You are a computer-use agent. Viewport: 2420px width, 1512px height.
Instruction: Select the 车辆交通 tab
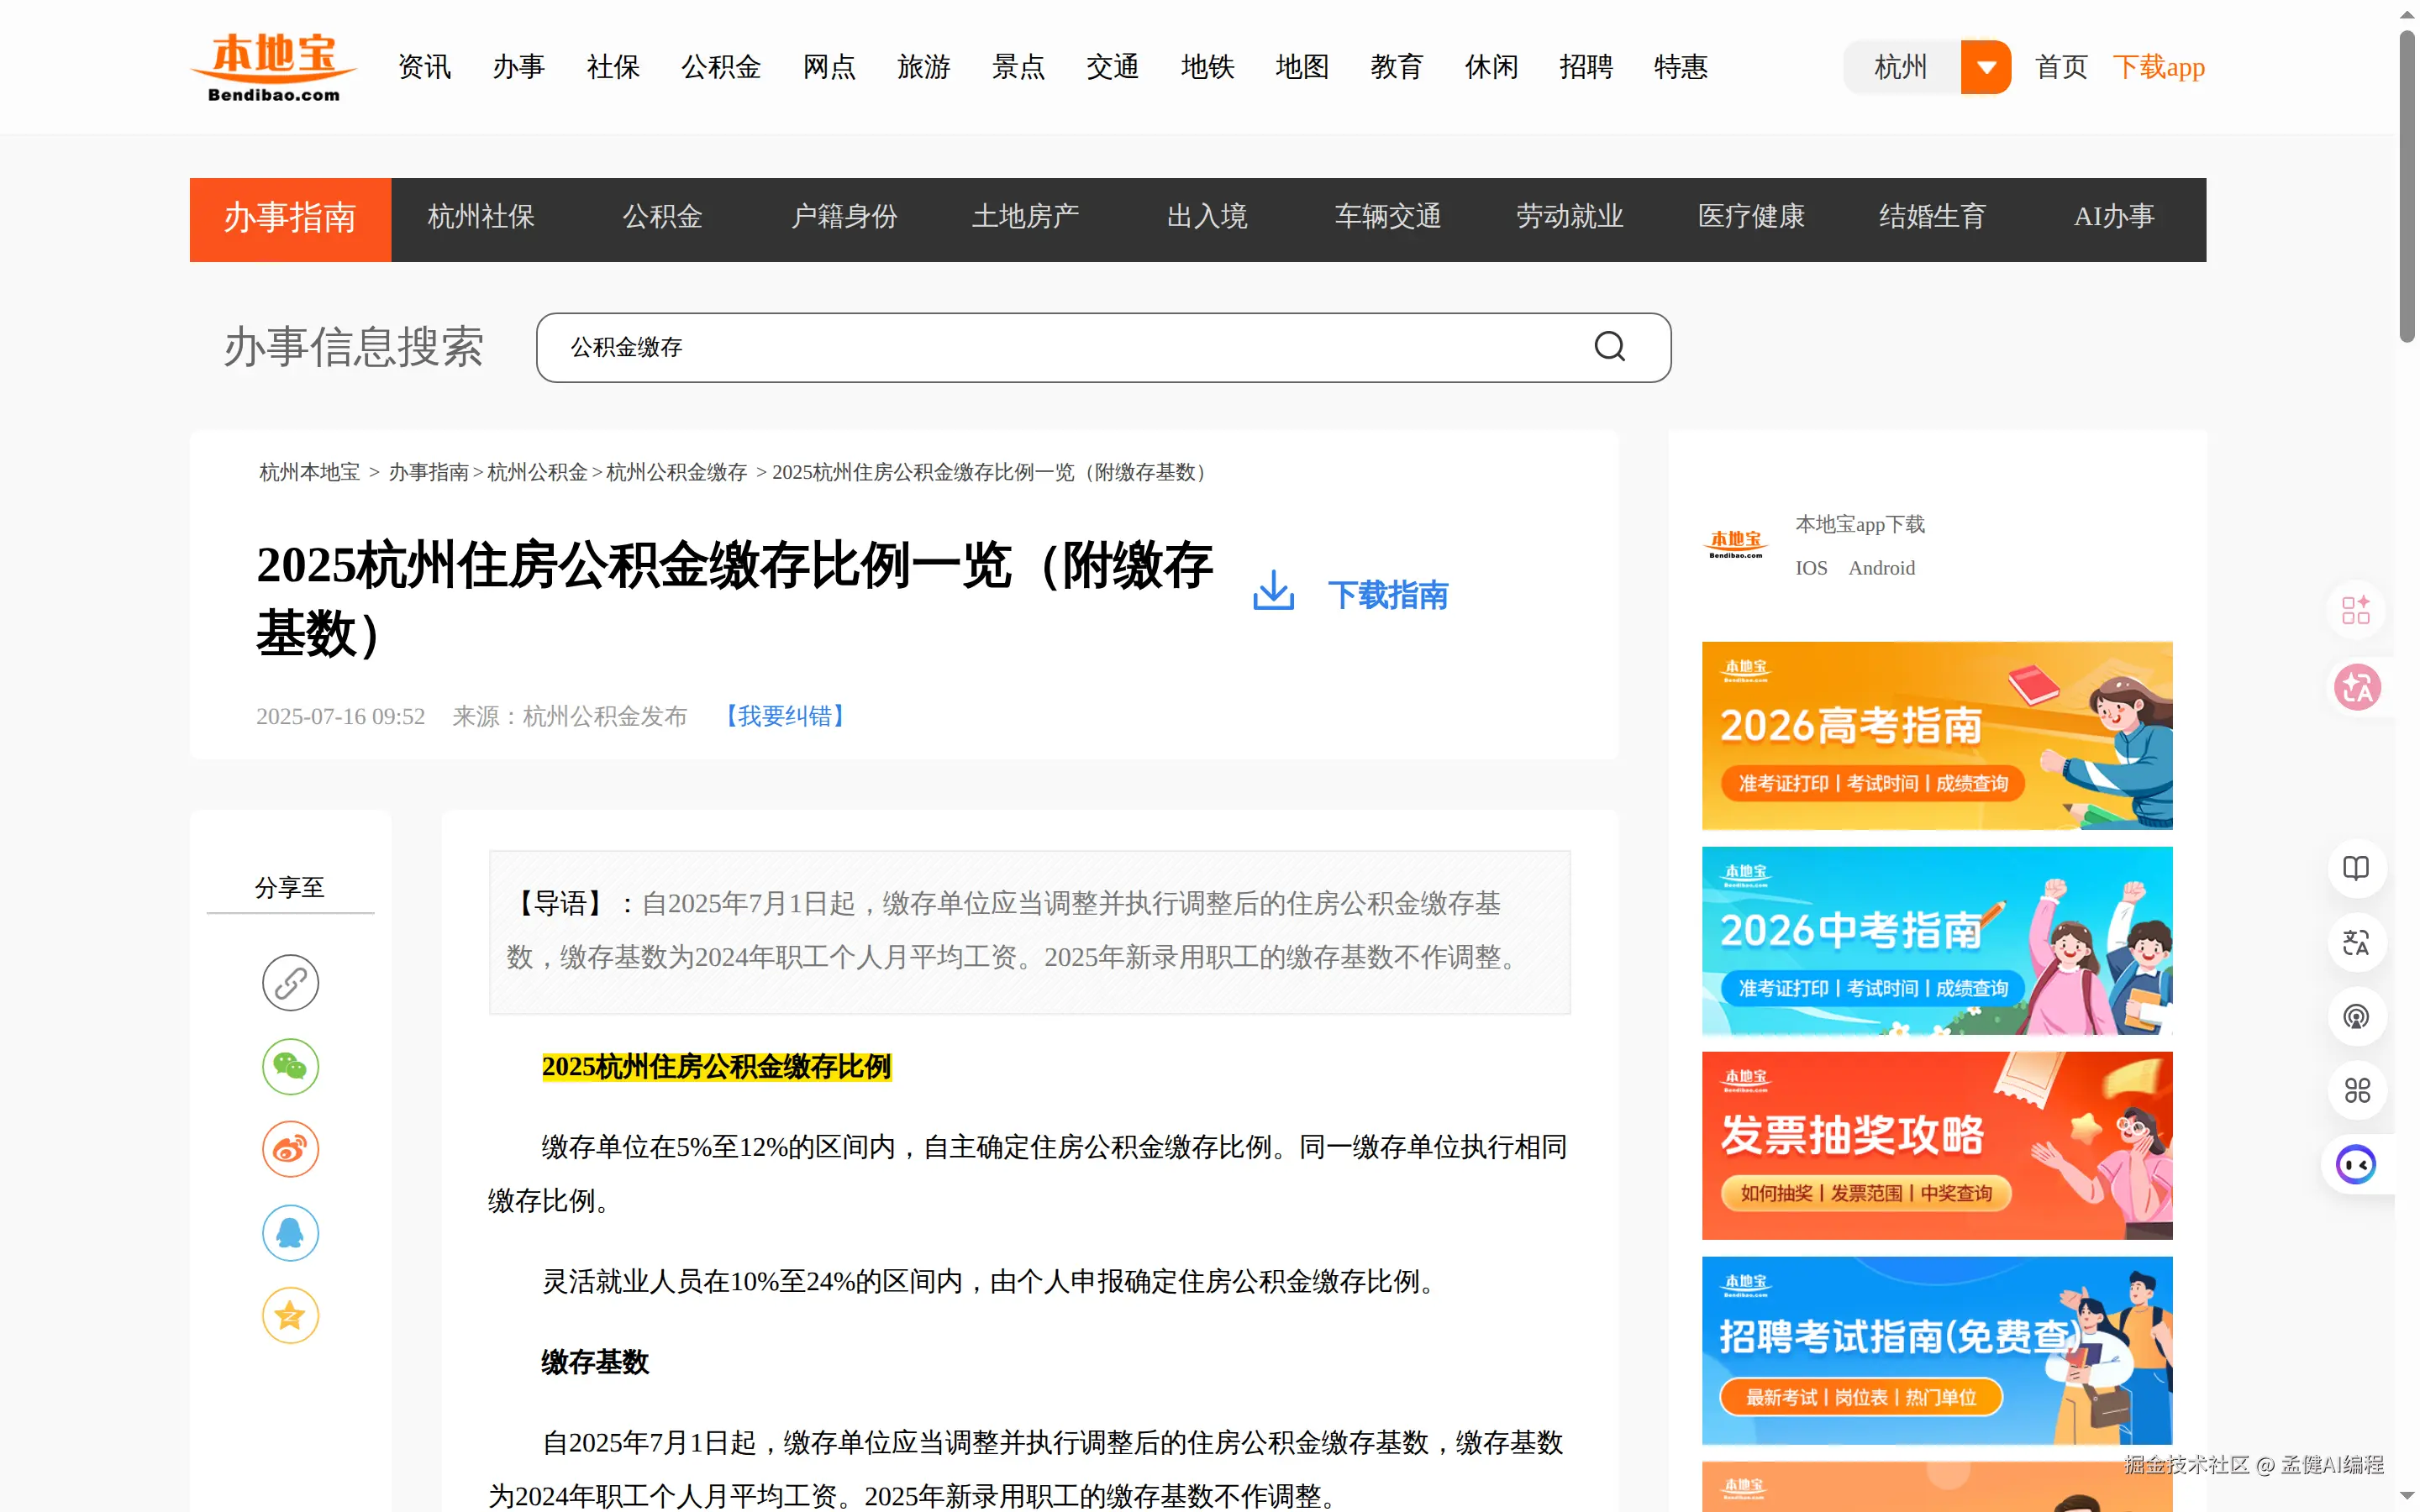(x=1388, y=217)
